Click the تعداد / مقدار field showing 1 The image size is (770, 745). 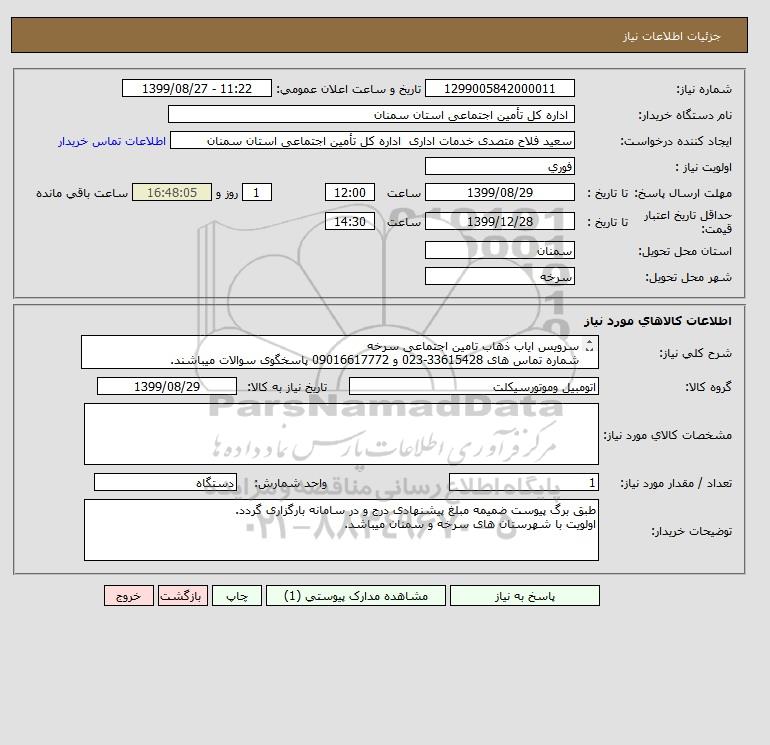(x=524, y=483)
